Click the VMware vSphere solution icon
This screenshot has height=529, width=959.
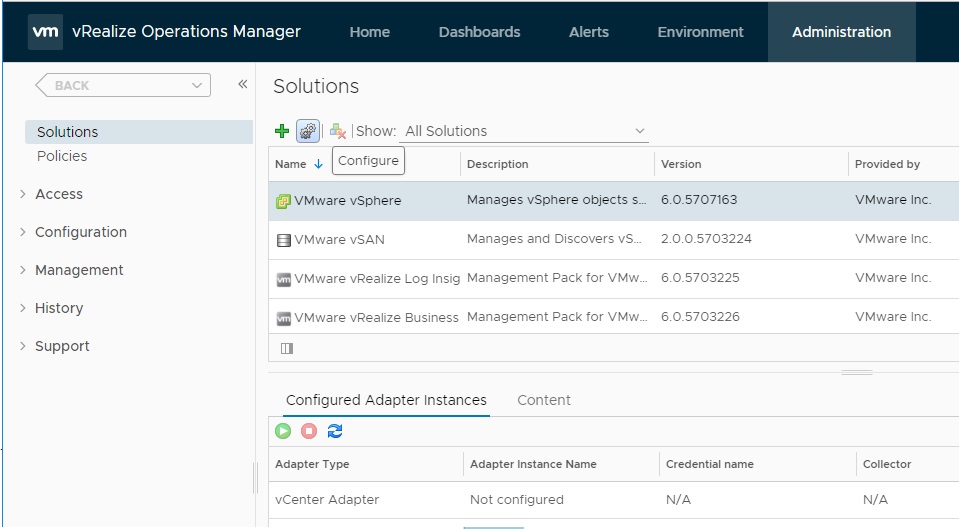click(x=283, y=201)
